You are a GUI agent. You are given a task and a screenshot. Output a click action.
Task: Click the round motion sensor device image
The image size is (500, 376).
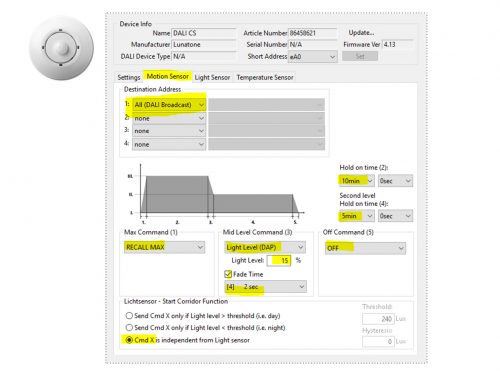tap(61, 48)
